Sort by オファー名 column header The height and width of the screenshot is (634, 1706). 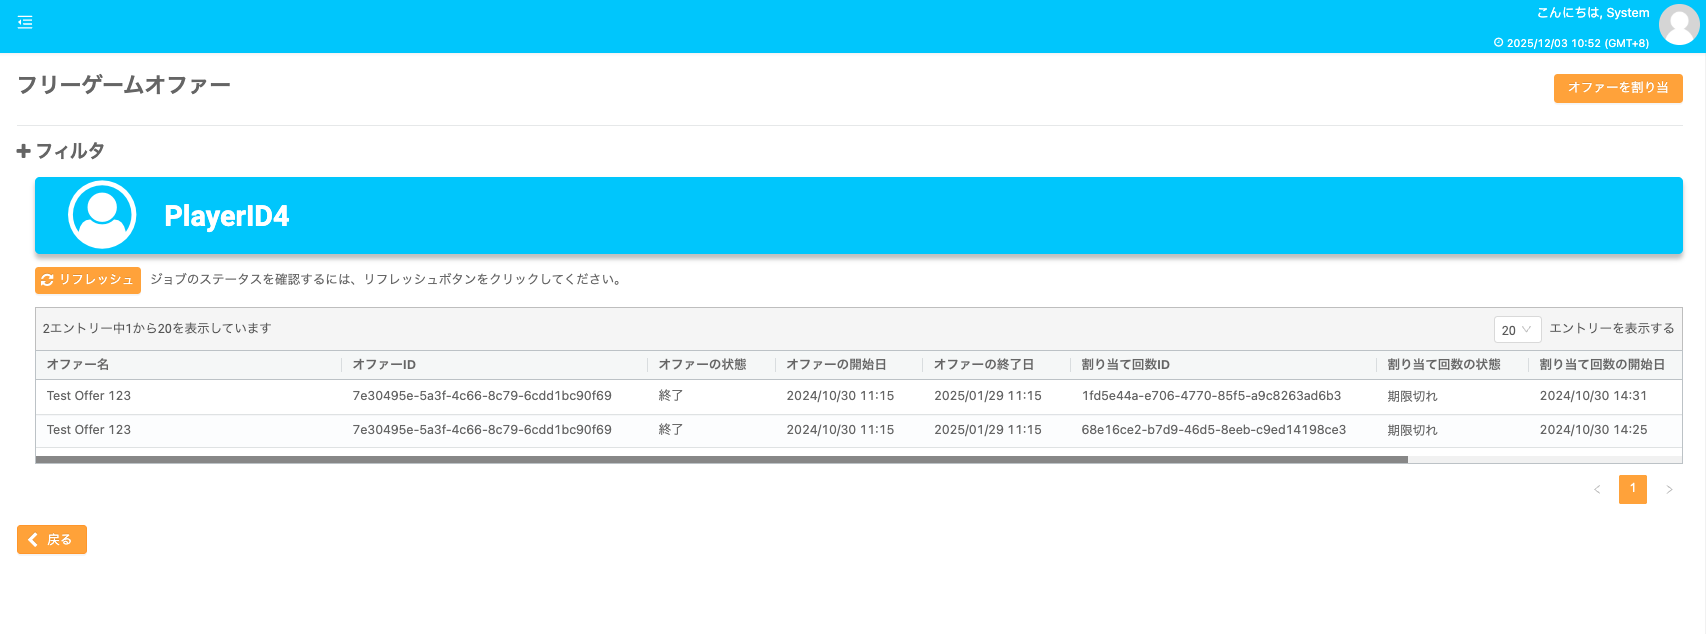coord(78,365)
